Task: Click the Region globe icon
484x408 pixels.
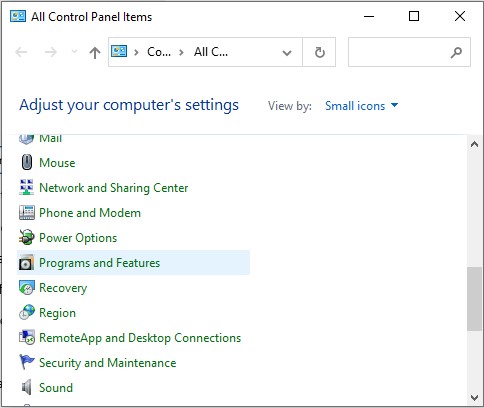Action: 27,312
